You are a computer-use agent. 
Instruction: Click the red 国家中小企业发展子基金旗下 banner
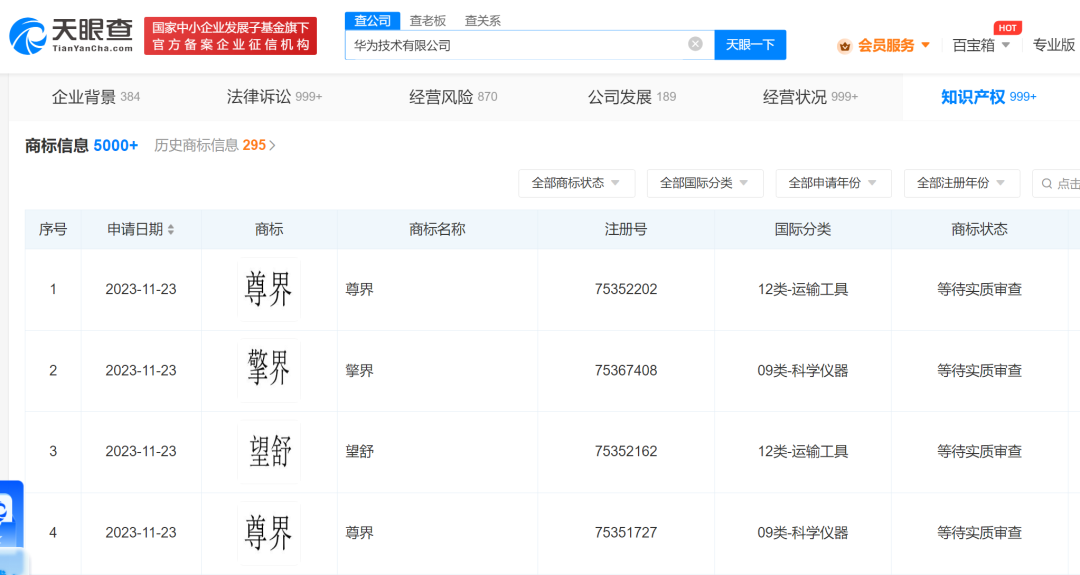(x=230, y=36)
